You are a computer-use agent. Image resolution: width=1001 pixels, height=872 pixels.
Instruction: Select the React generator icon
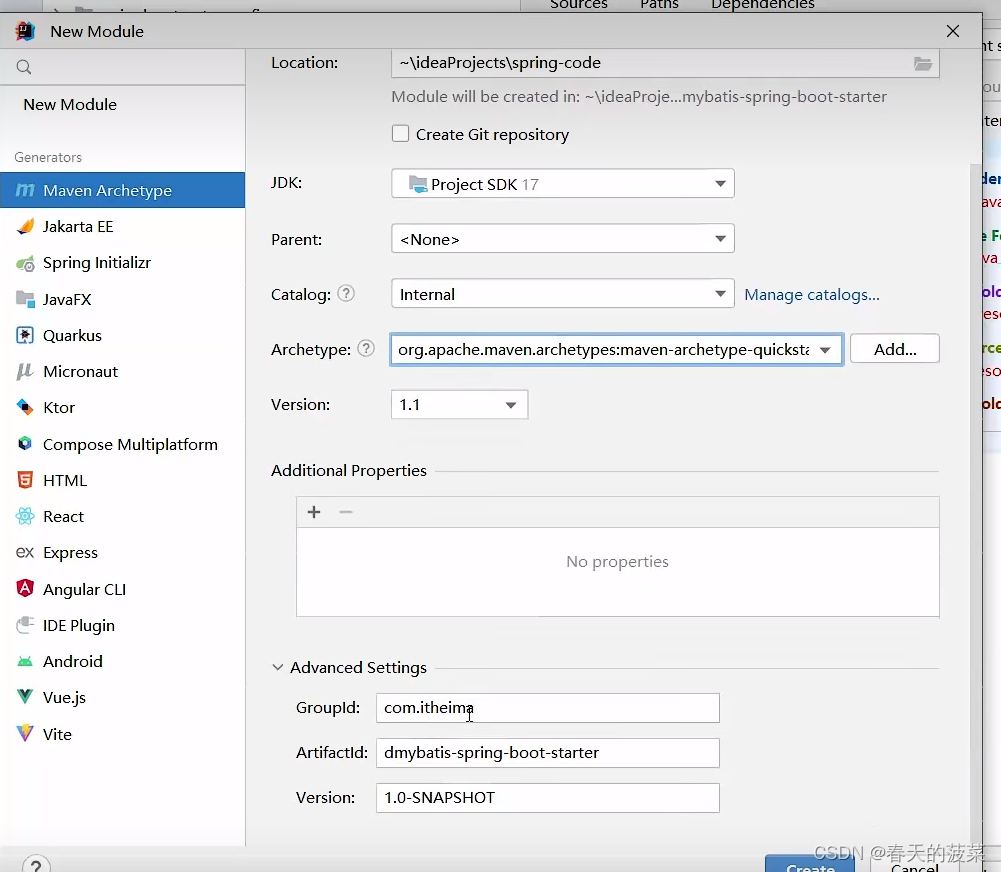[x=25, y=516]
